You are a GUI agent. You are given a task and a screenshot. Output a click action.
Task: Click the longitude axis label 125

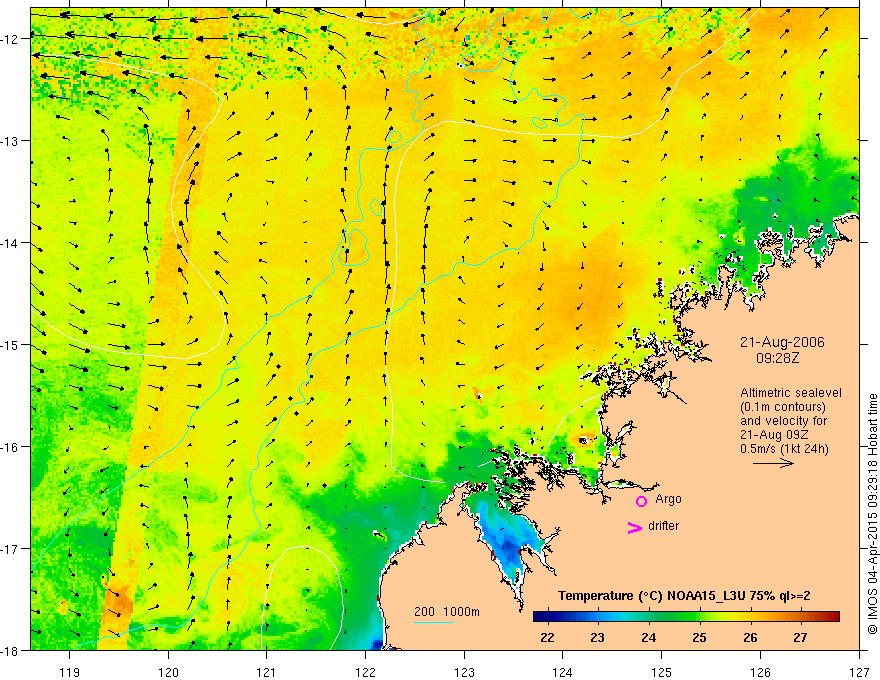(x=662, y=672)
